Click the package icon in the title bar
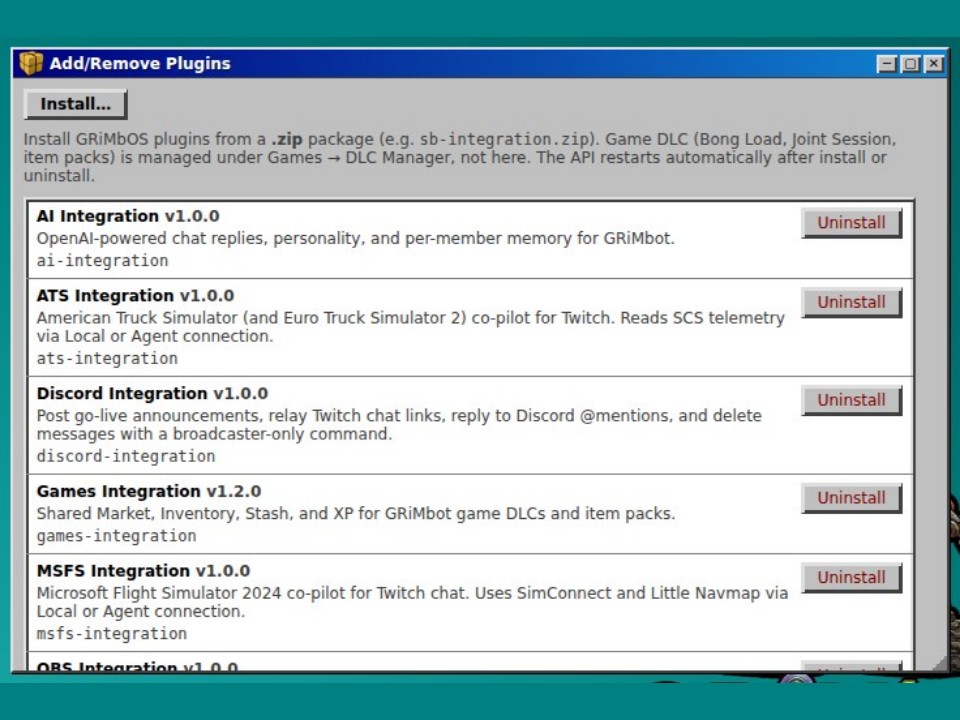Image resolution: width=960 pixels, height=720 pixels. point(31,63)
